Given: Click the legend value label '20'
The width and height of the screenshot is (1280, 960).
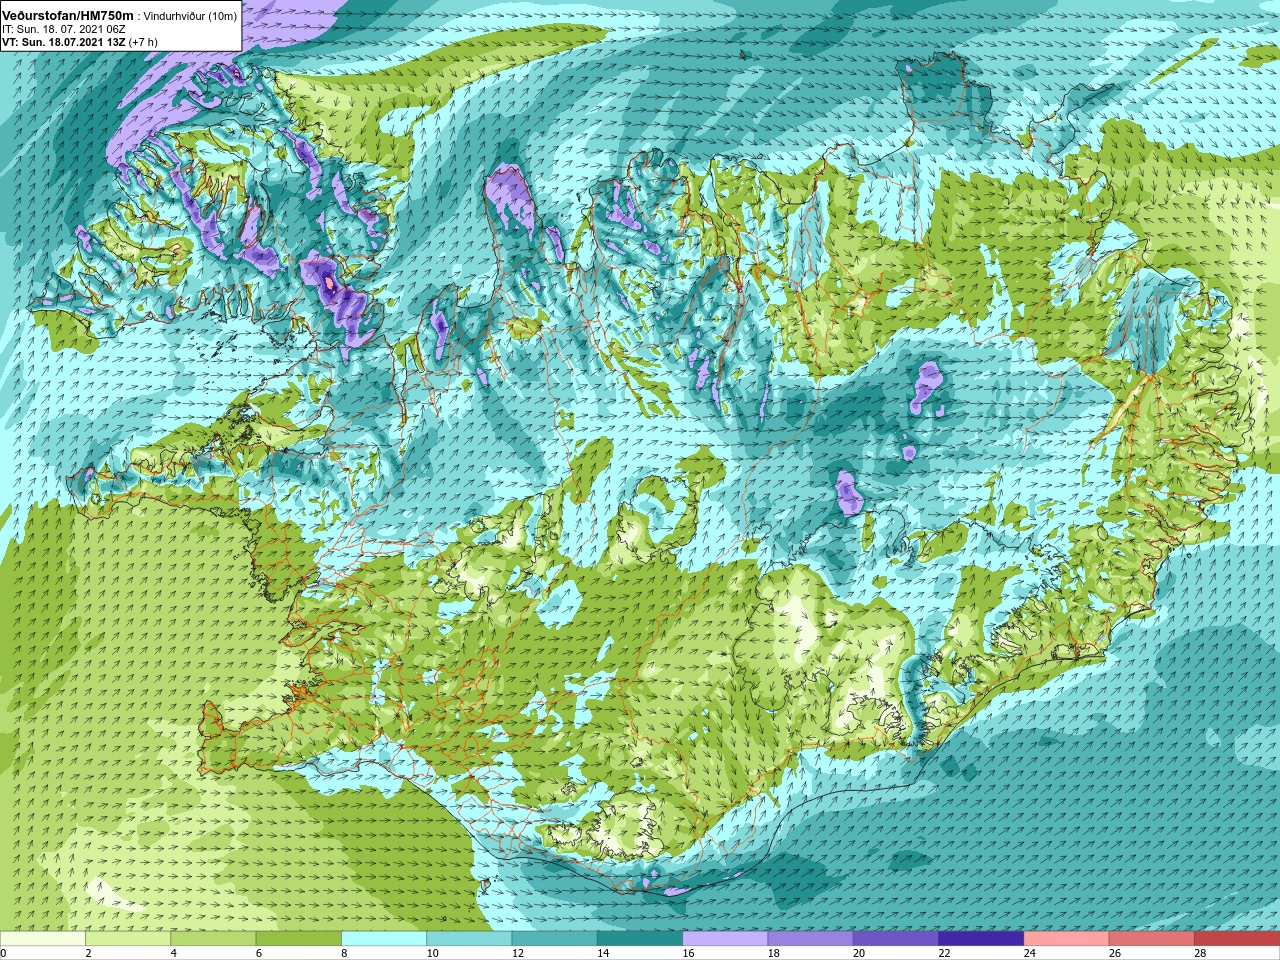Looking at the screenshot, I should click(x=859, y=953).
